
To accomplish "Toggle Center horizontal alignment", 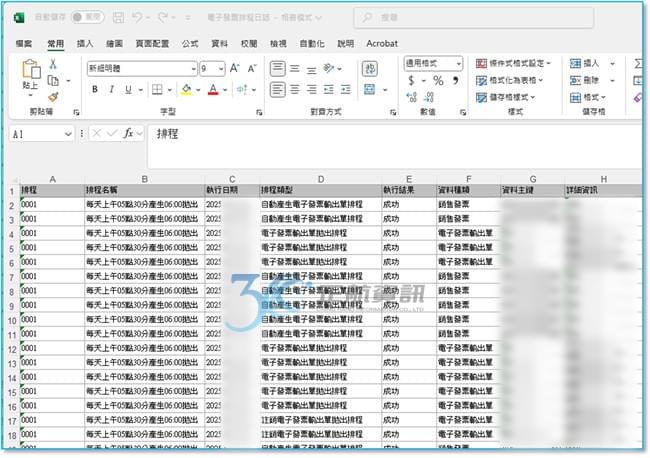I will (x=295, y=89).
